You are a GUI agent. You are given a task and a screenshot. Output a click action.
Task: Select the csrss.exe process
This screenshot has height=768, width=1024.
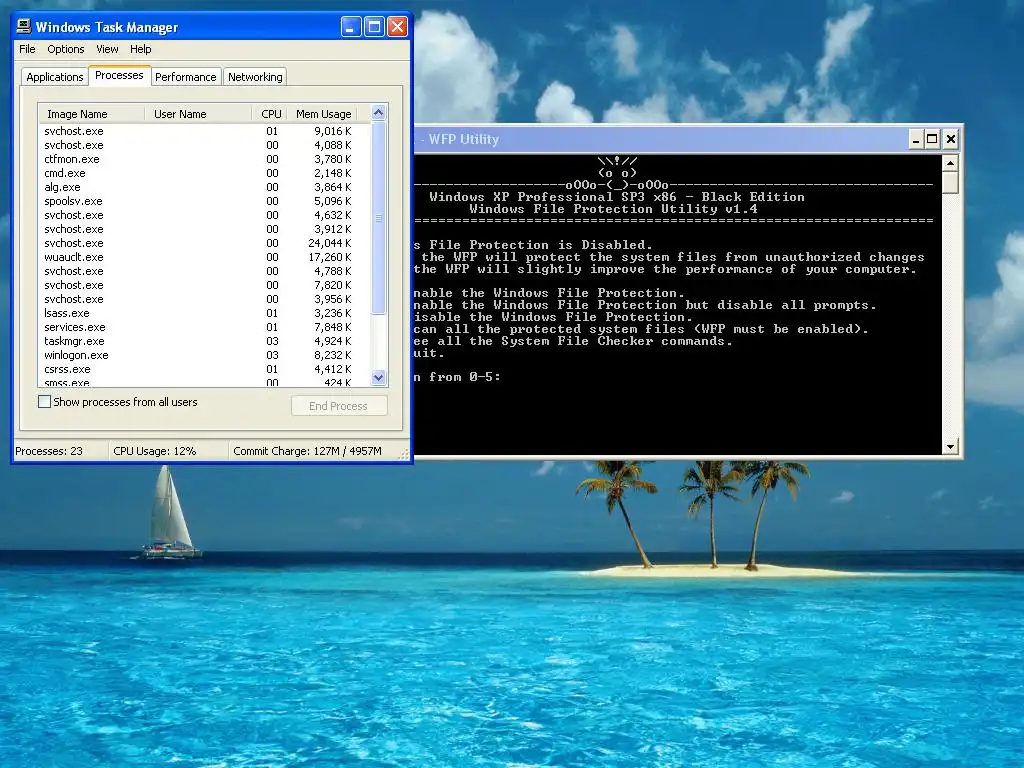coord(204,370)
